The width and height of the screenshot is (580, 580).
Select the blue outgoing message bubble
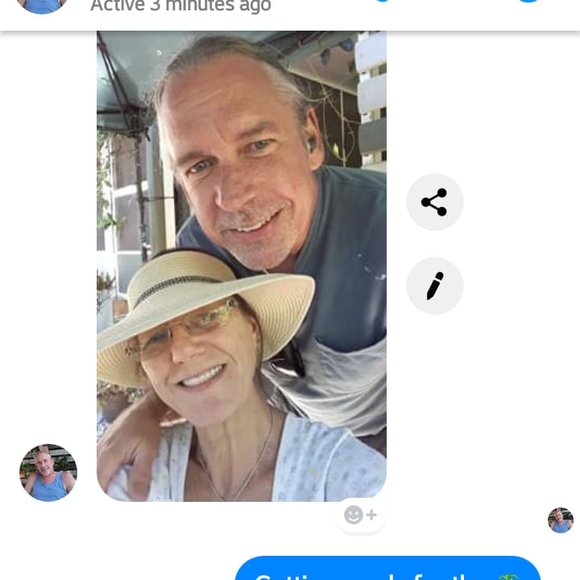[388, 568]
